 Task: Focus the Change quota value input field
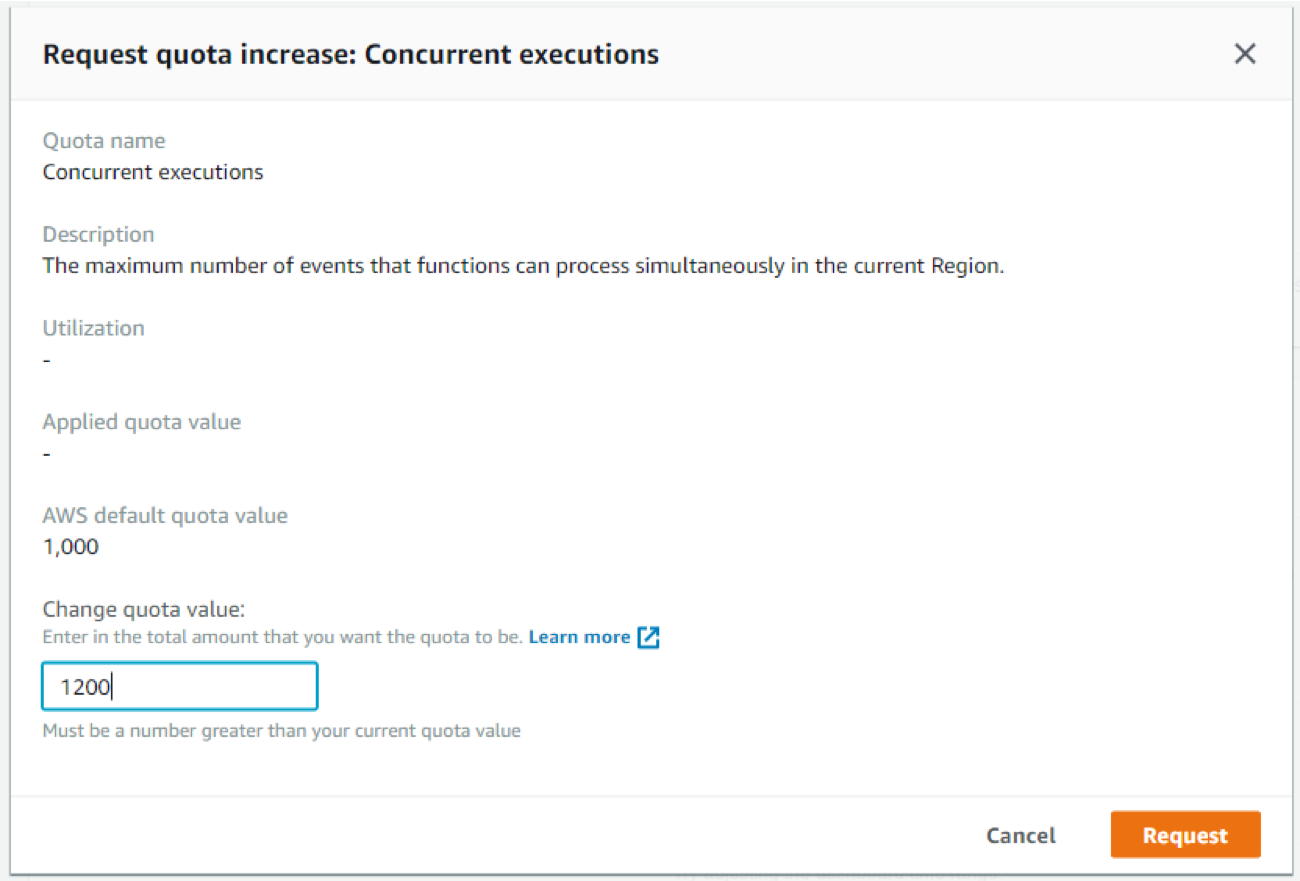(x=180, y=687)
